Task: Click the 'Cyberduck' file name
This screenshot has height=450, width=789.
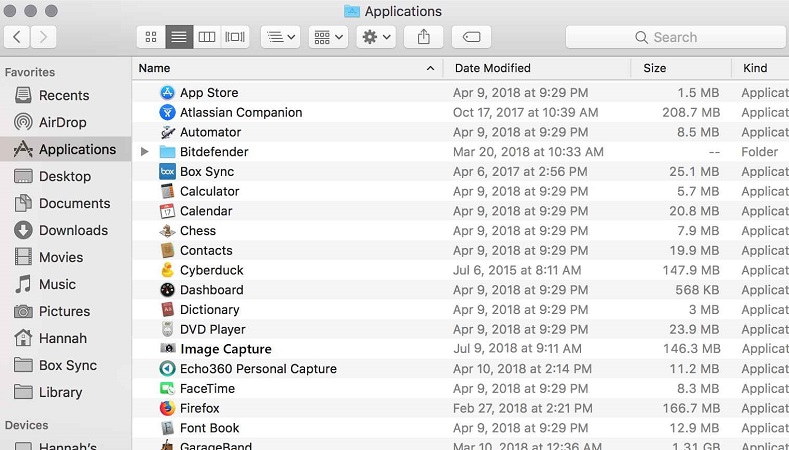Action: click(x=211, y=270)
